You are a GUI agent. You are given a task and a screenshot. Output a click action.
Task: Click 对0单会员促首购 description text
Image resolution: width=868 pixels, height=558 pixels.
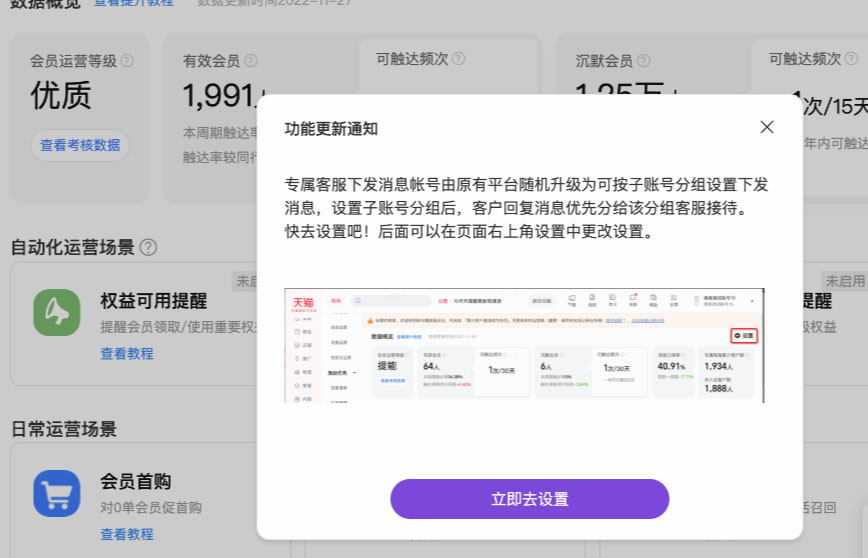pos(151,507)
